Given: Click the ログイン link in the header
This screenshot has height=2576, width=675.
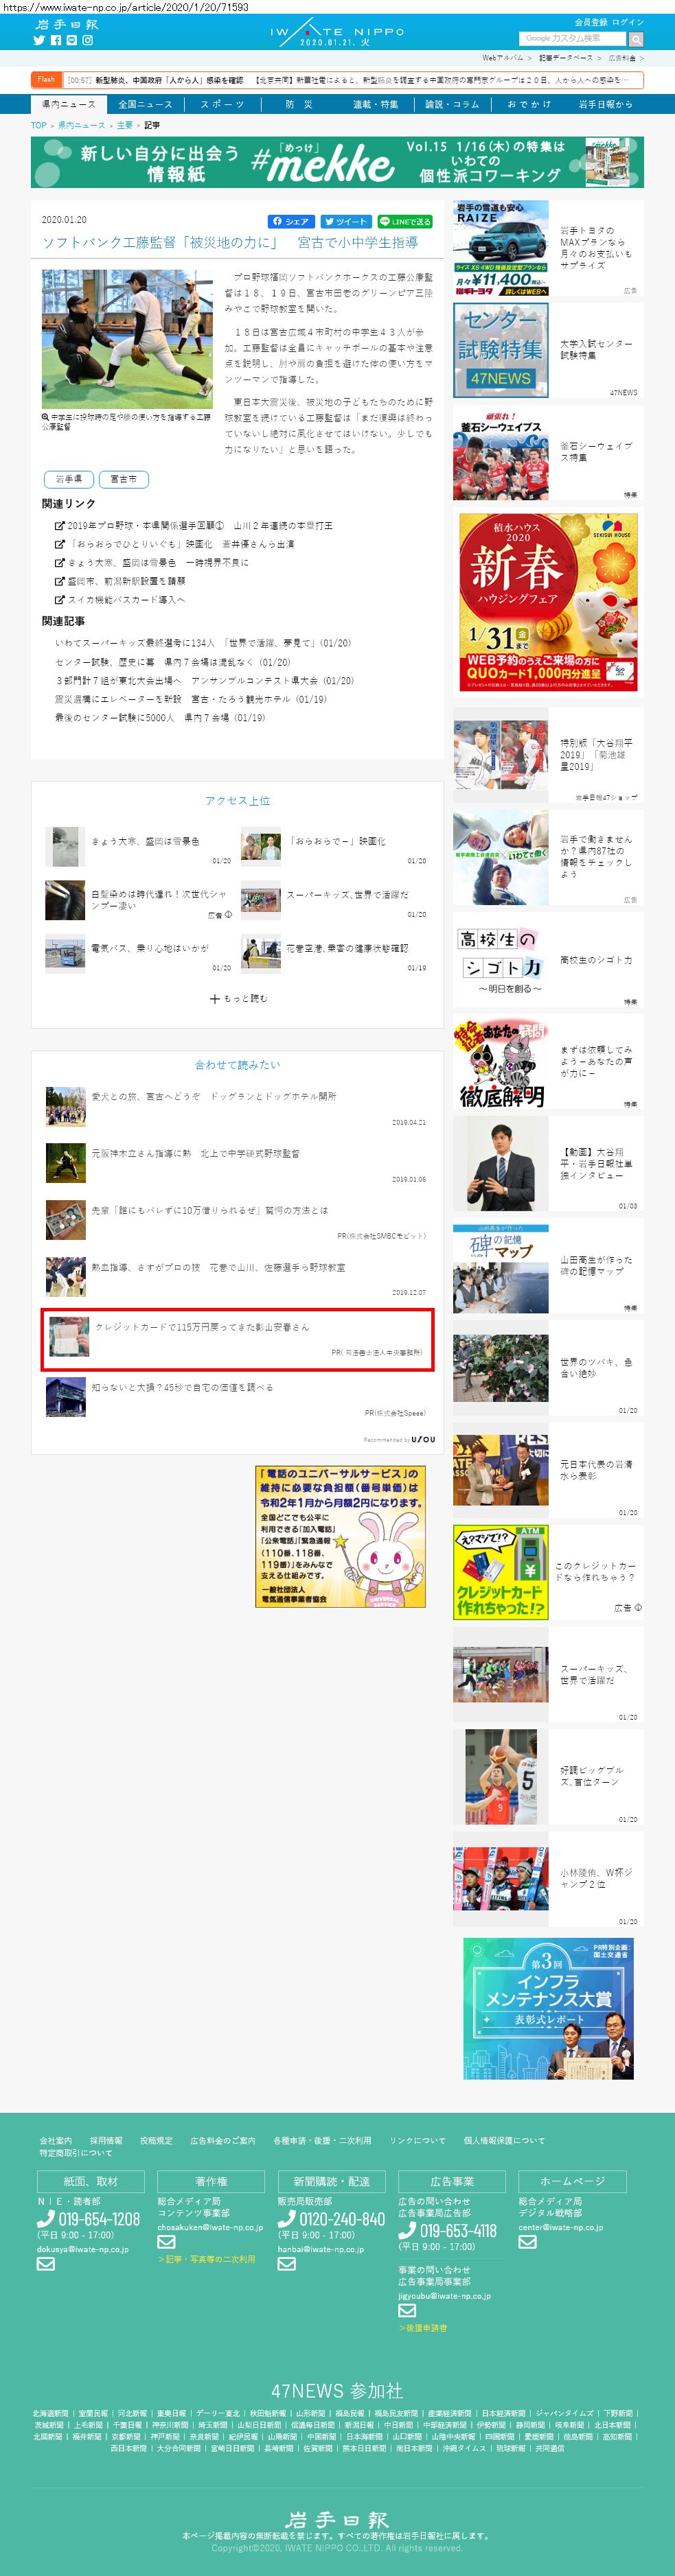Looking at the screenshot, I should tap(628, 22).
